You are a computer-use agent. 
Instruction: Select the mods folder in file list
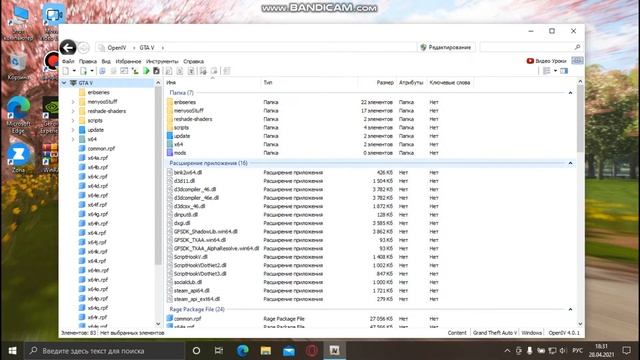[x=180, y=153]
